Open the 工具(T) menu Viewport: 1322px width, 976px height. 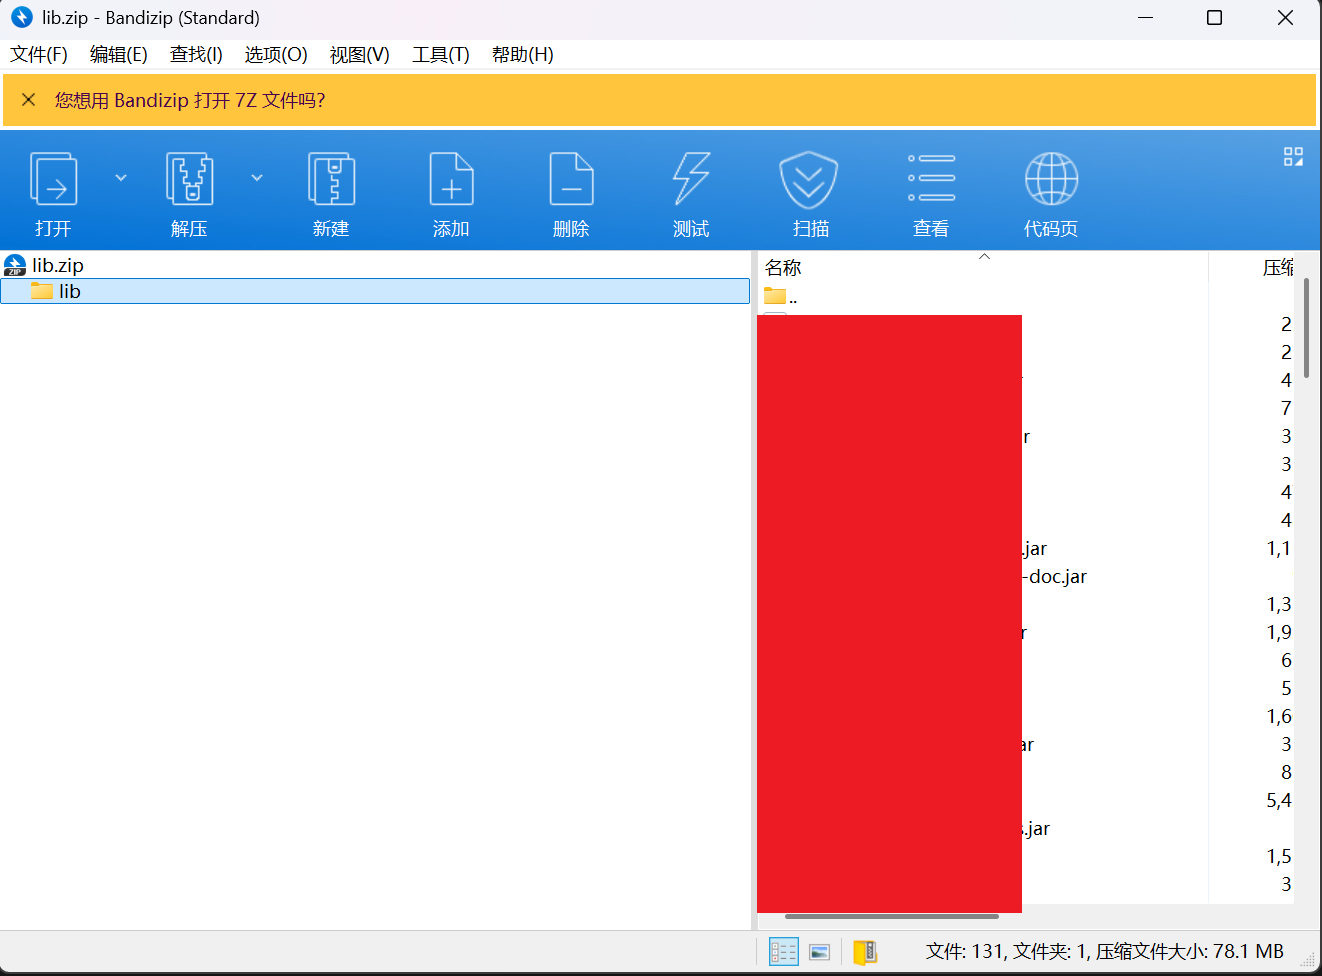point(441,54)
